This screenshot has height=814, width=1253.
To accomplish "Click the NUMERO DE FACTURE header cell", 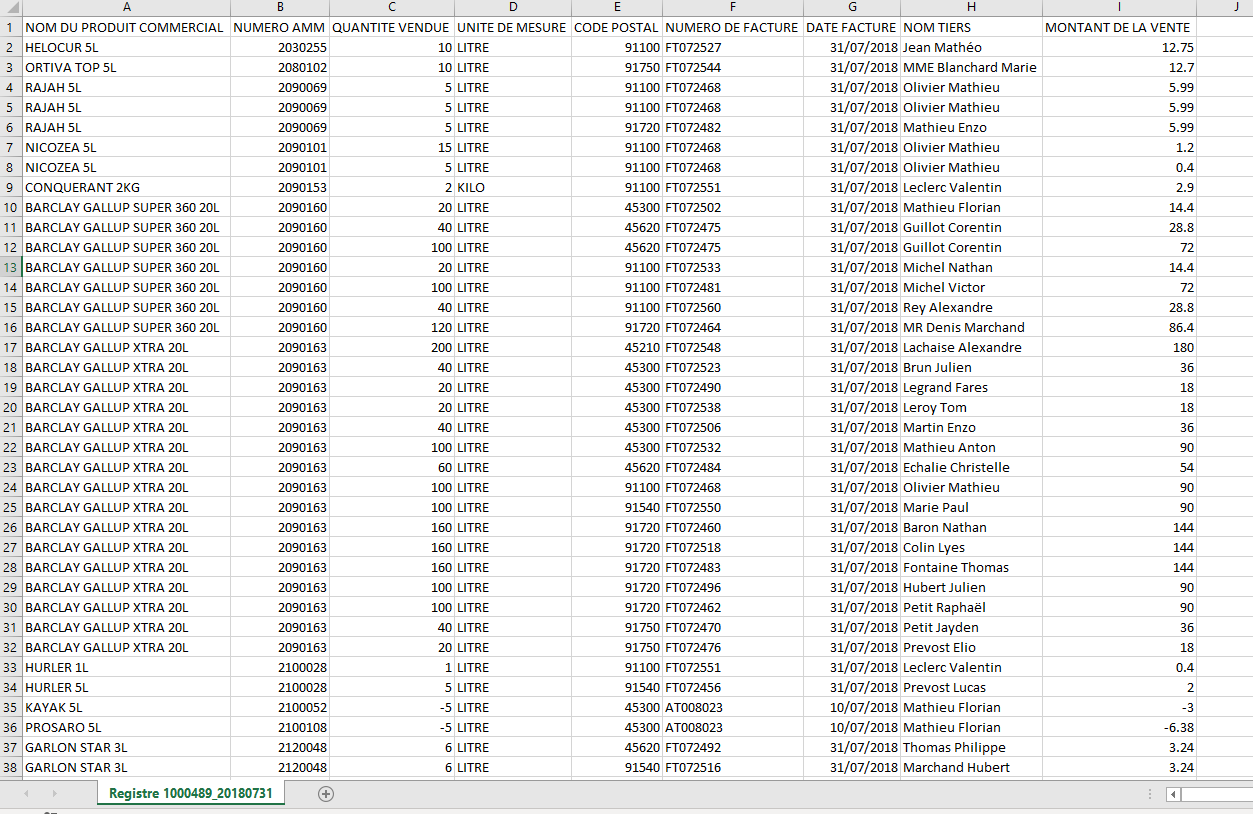I will tap(732, 27).
